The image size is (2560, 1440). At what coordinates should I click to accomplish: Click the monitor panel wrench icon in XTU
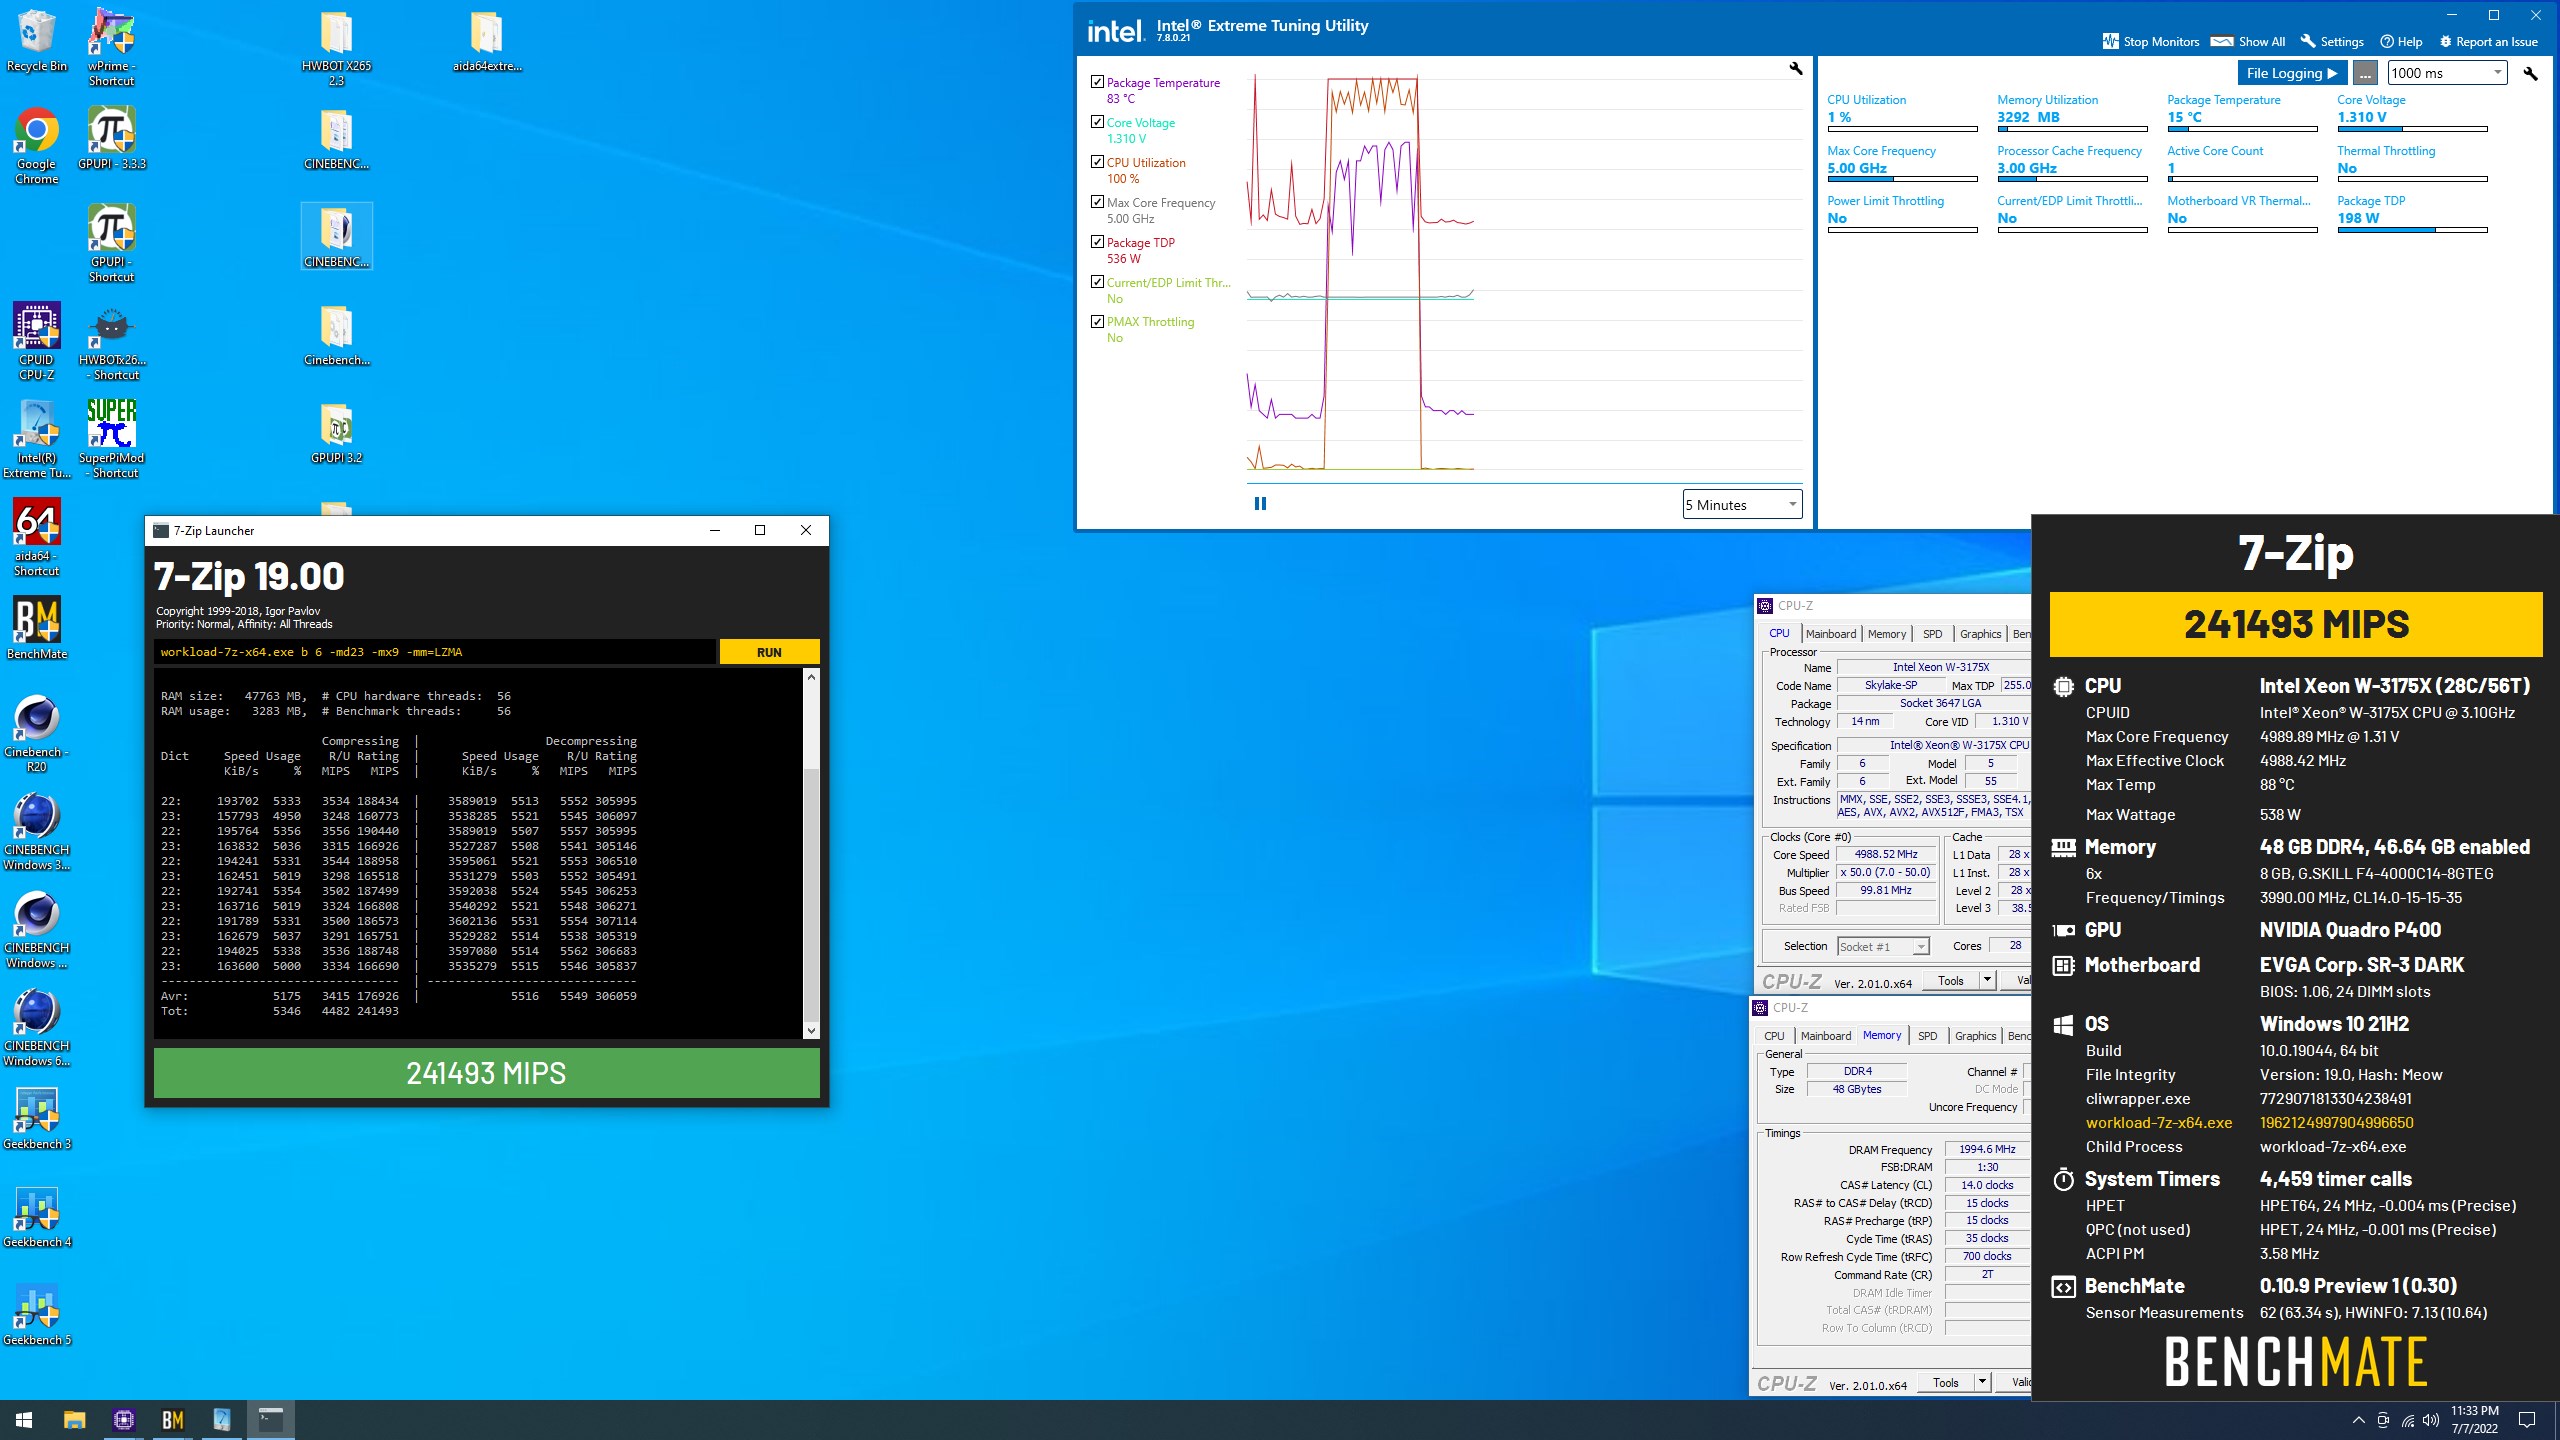click(x=2530, y=73)
